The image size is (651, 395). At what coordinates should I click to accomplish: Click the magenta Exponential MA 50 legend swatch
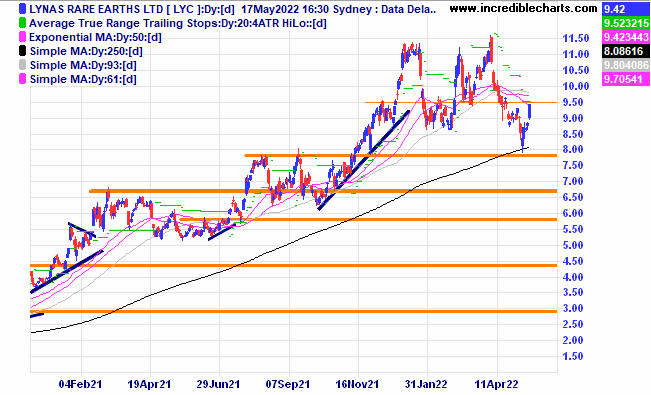click(22, 37)
